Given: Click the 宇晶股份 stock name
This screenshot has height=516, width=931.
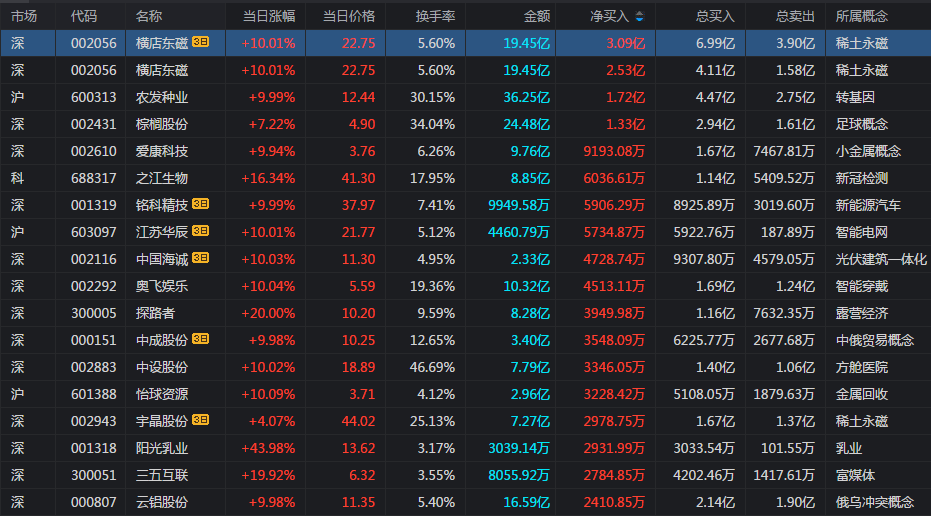Looking at the screenshot, I should click(162, 421).
